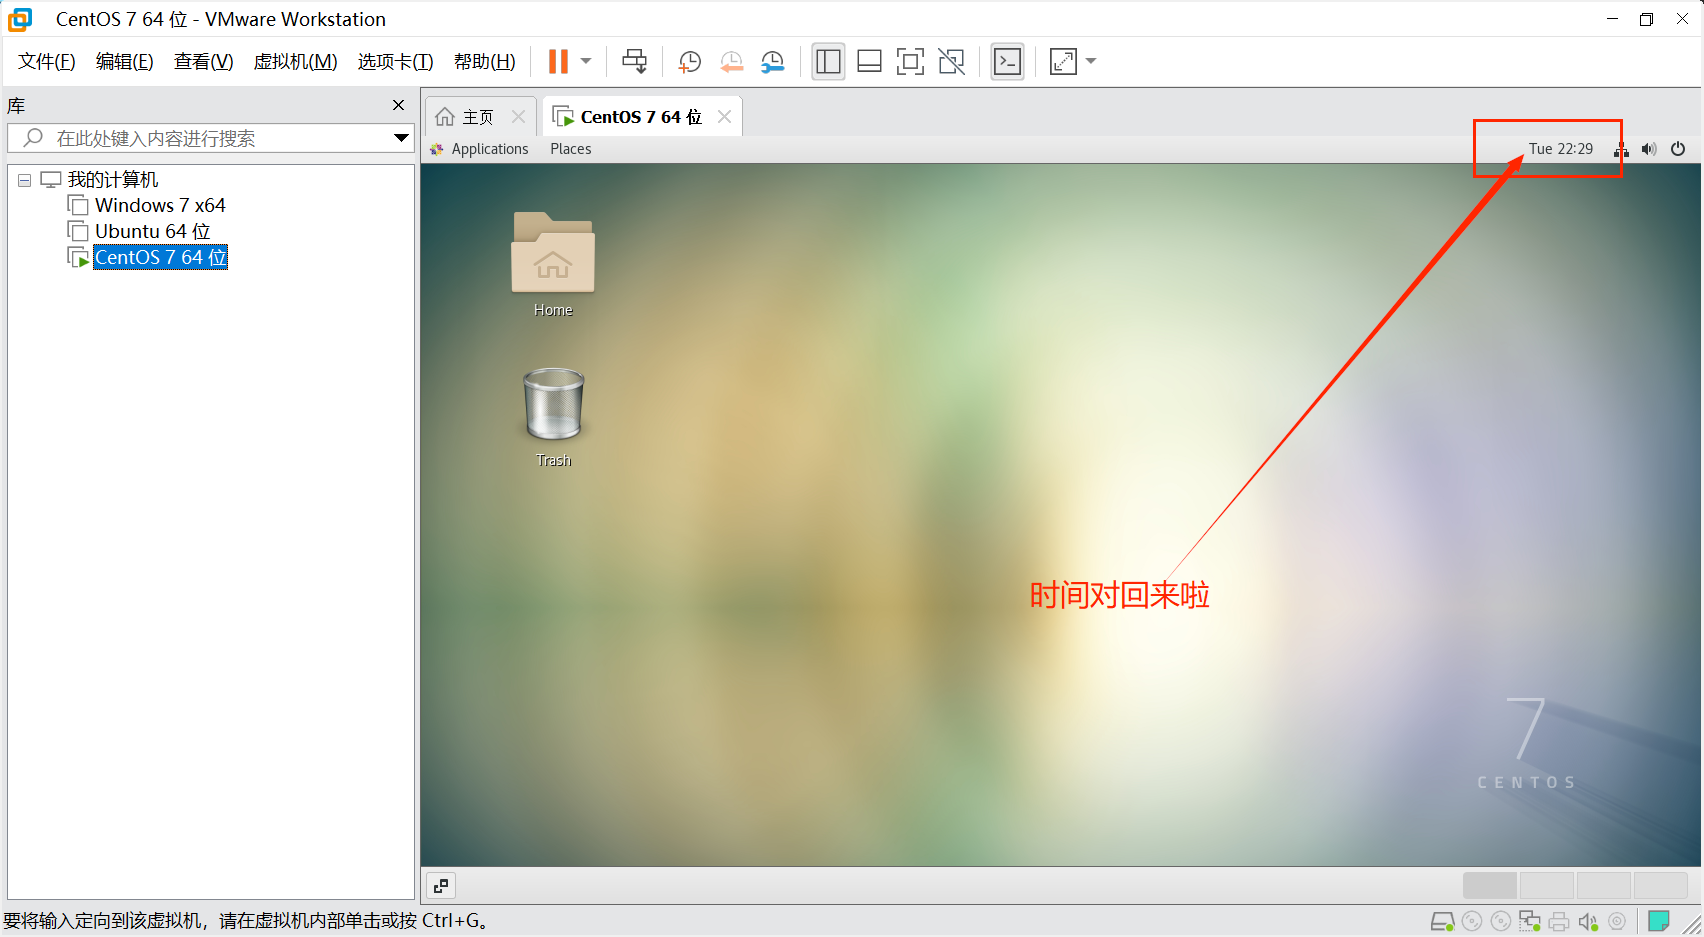Toggle the thumbnail bar view button

click(x=869, y=62)
